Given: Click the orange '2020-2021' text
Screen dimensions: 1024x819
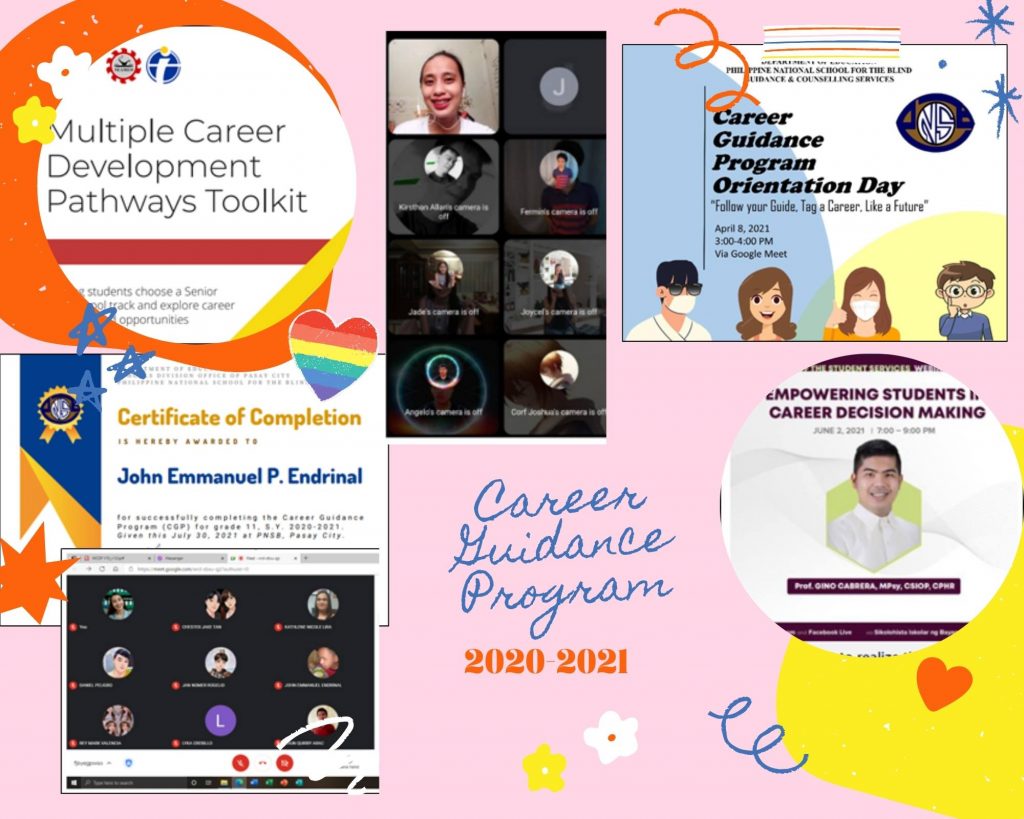Looking at the screenshot, I should (x=546, y=662).
